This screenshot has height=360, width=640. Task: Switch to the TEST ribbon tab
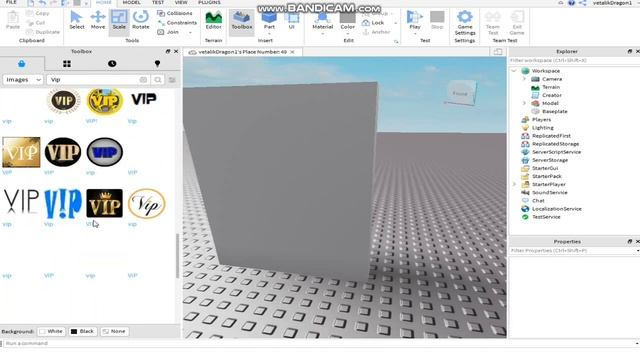point(158,2)
